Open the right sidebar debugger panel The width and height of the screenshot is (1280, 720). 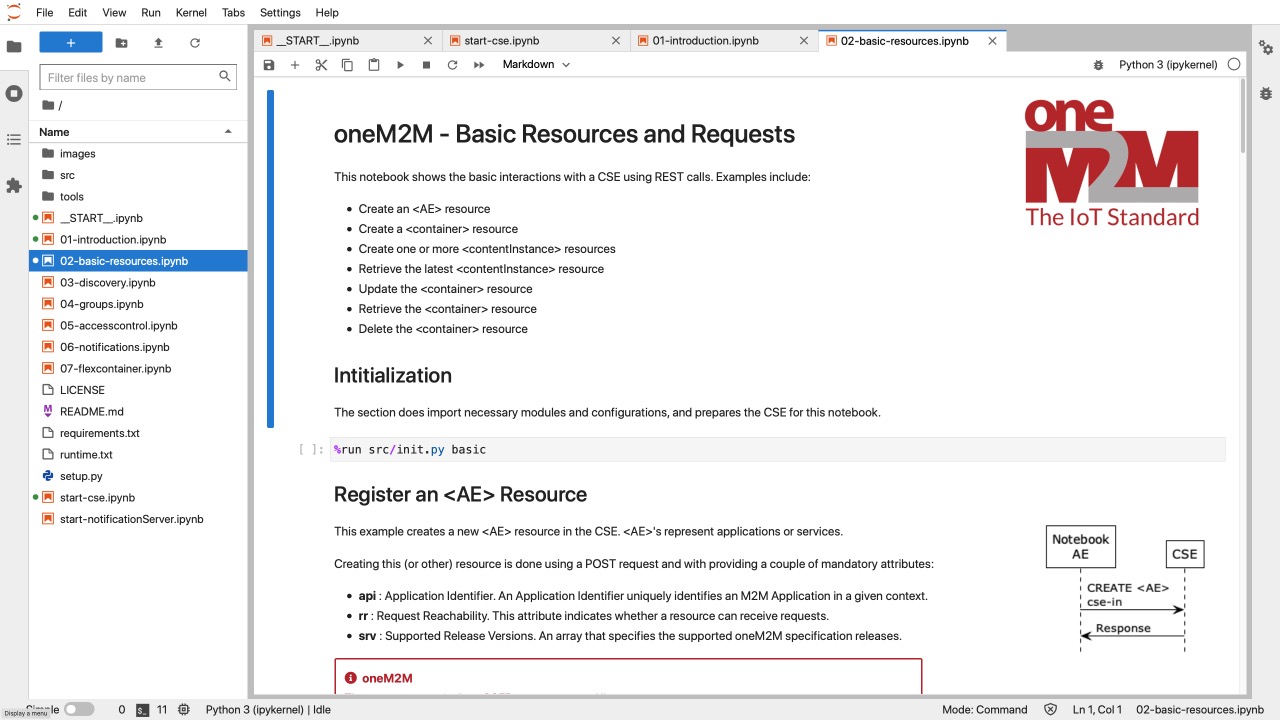click(x=1266, y=93)
